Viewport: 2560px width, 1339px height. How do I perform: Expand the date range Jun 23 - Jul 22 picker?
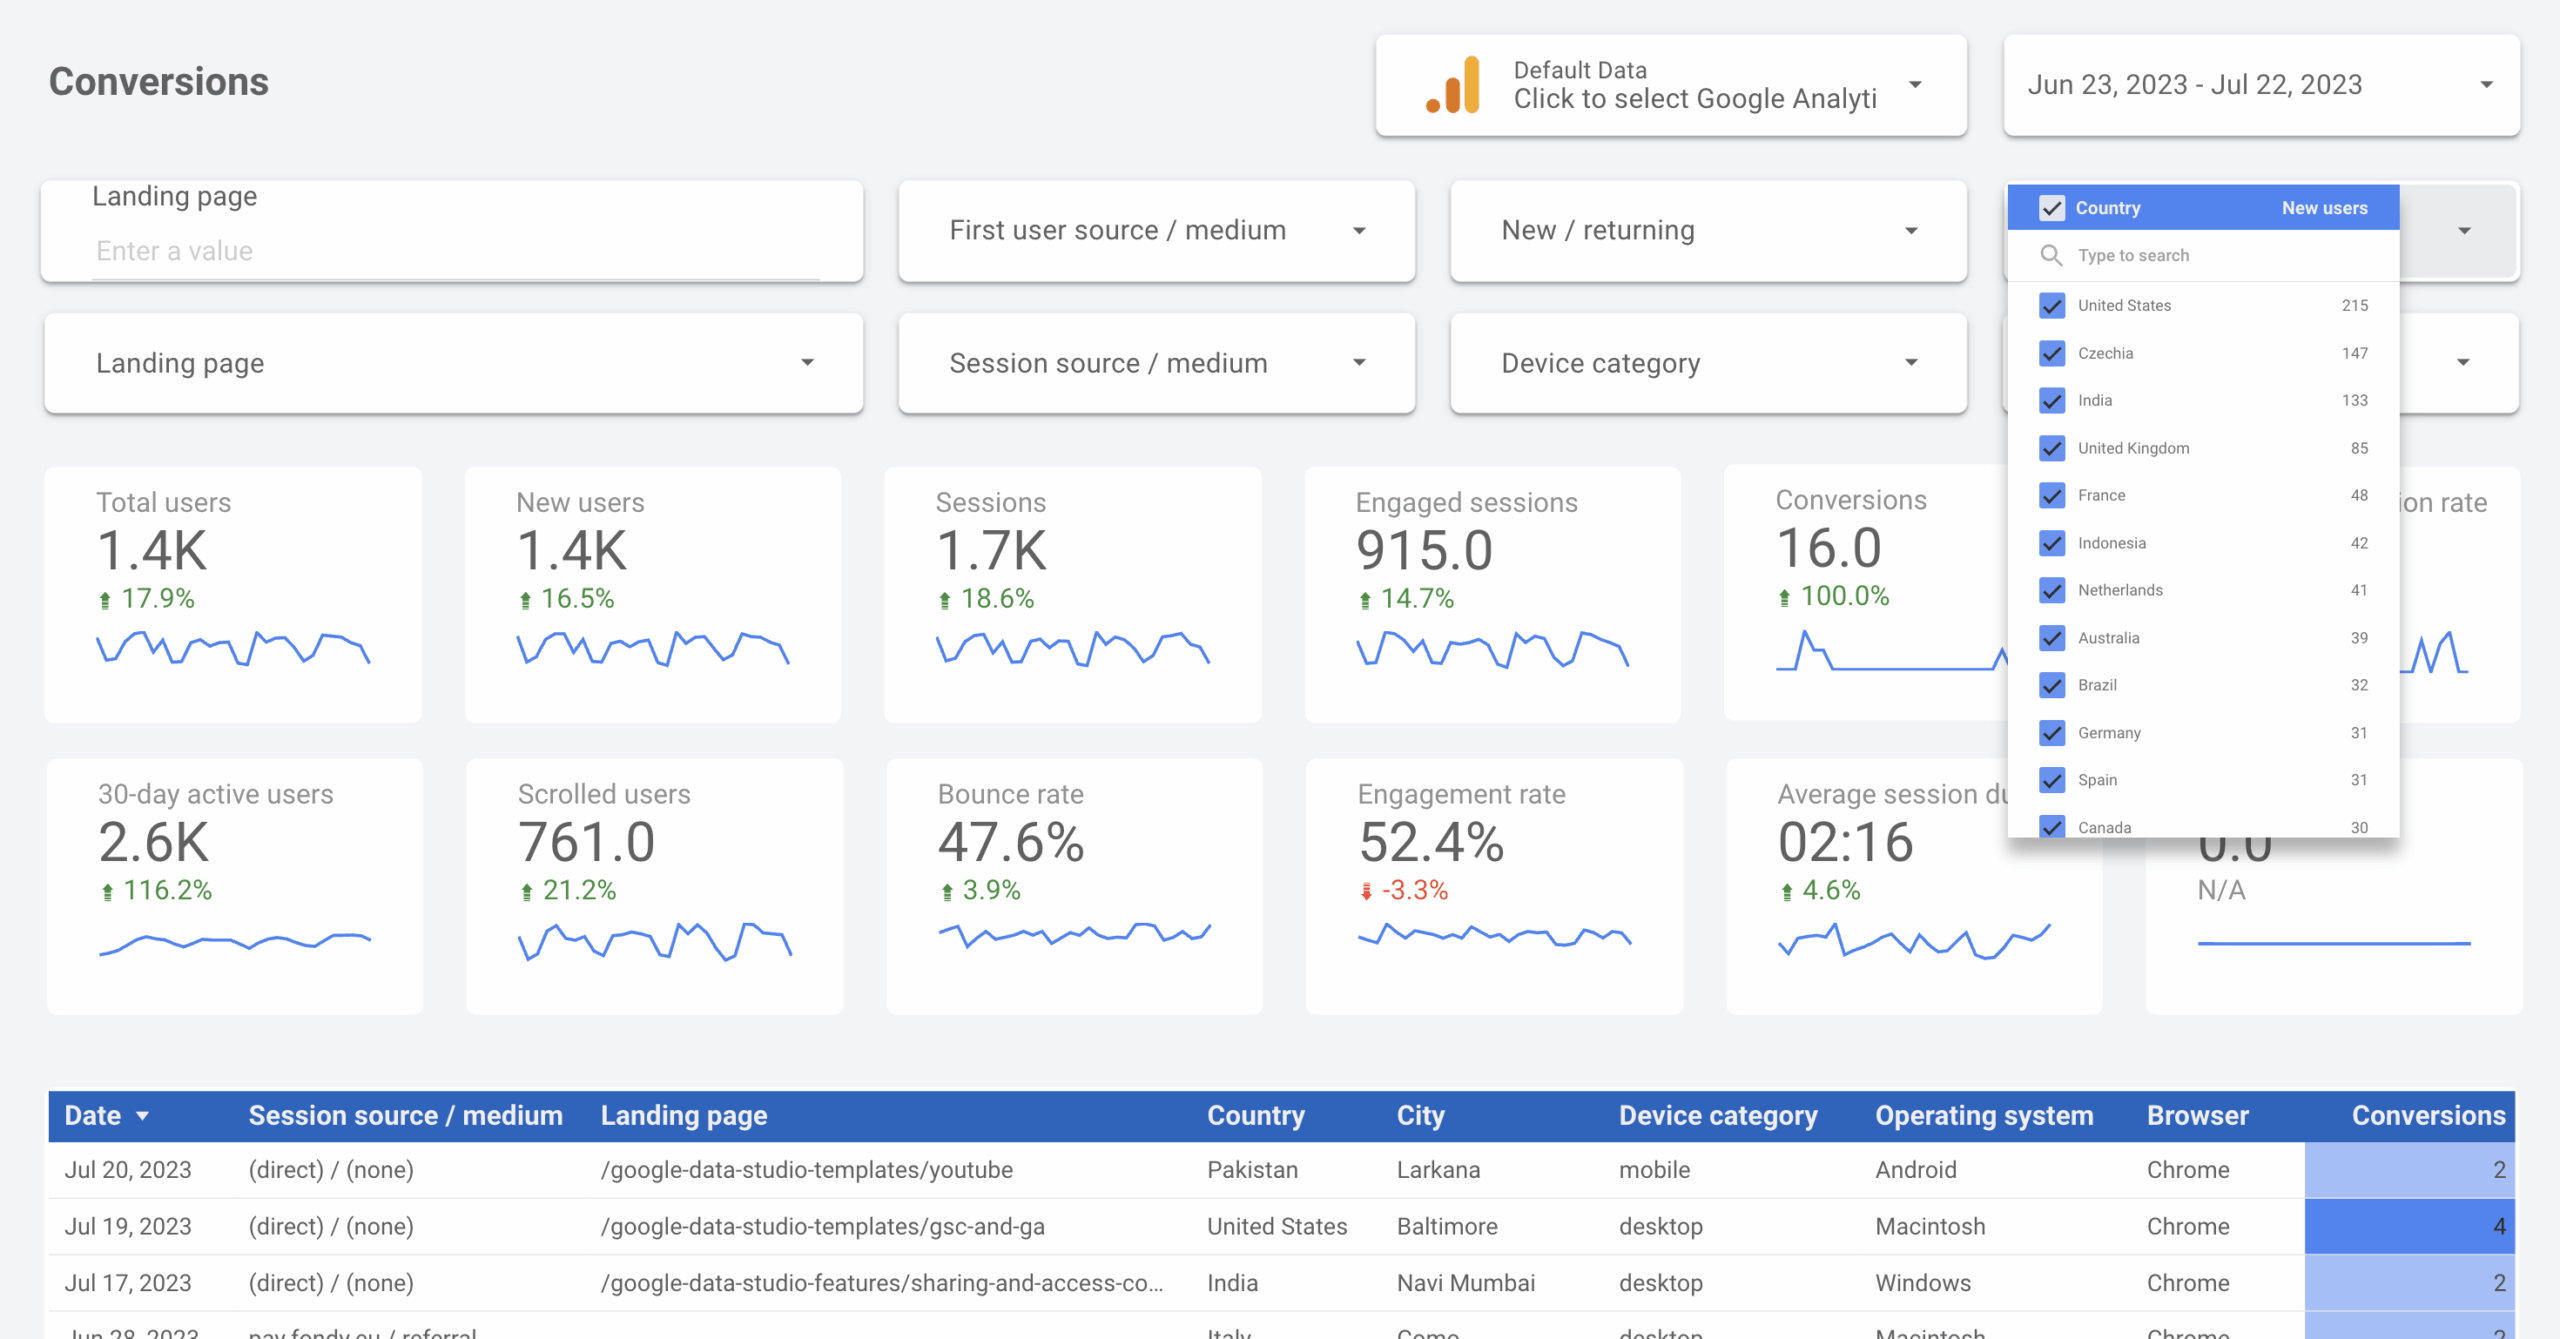[2260, 85]
